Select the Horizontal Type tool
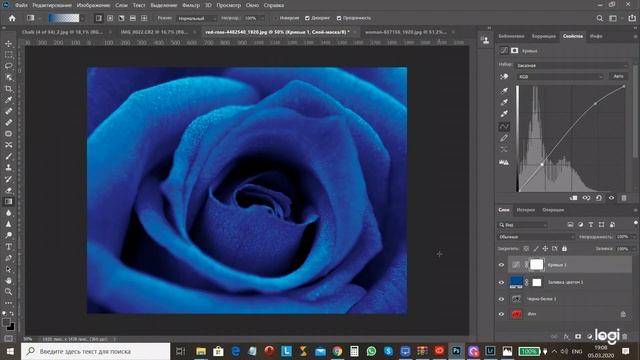Image resolution: width=640 pixels, height=360 pixels. [8, 247]
